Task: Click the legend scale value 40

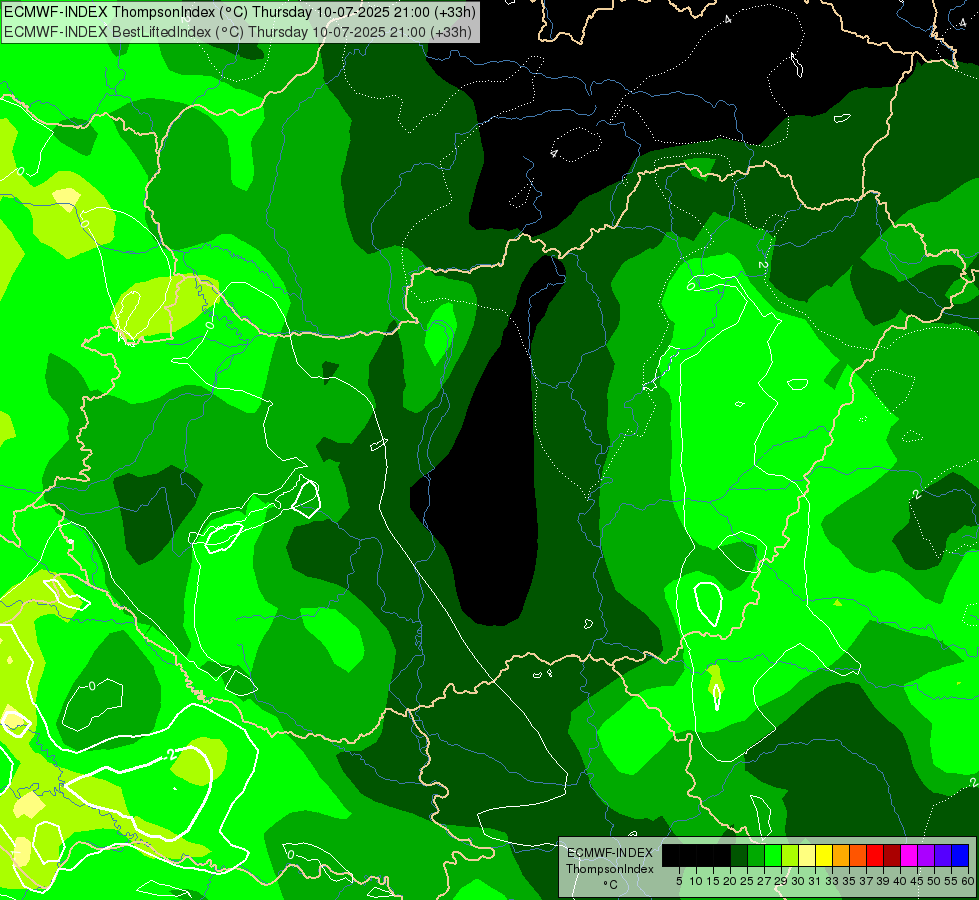Action: click(899, 881)
